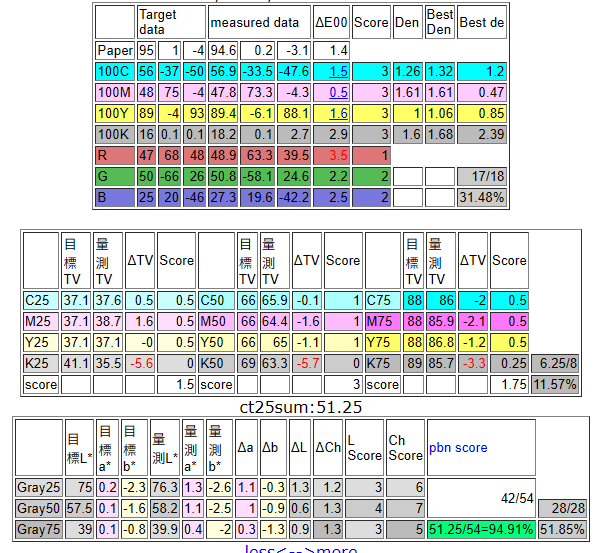The height and width of the screenshot is (553, 603).
Task: Click the blue B row label cell
Action: [x=114, y=198]
